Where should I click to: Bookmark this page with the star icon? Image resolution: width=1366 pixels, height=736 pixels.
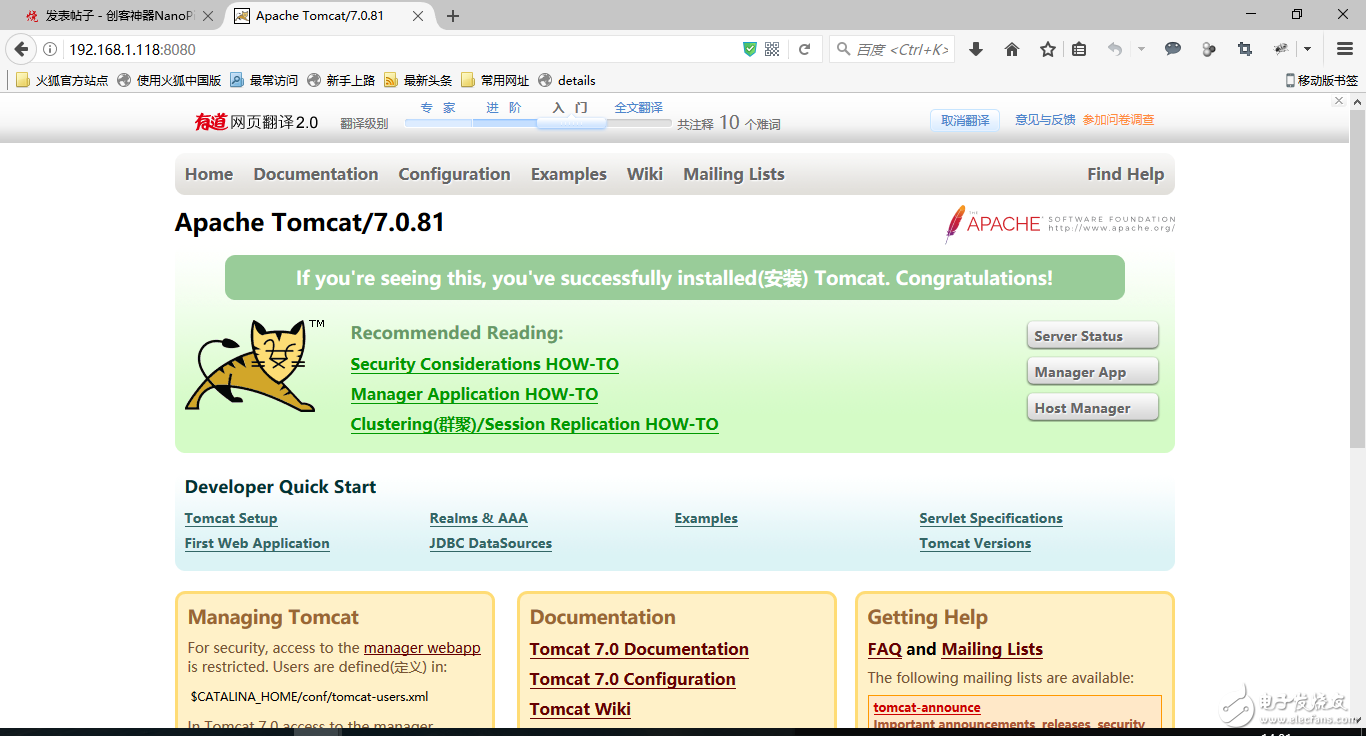click(x=1047, y=49)
